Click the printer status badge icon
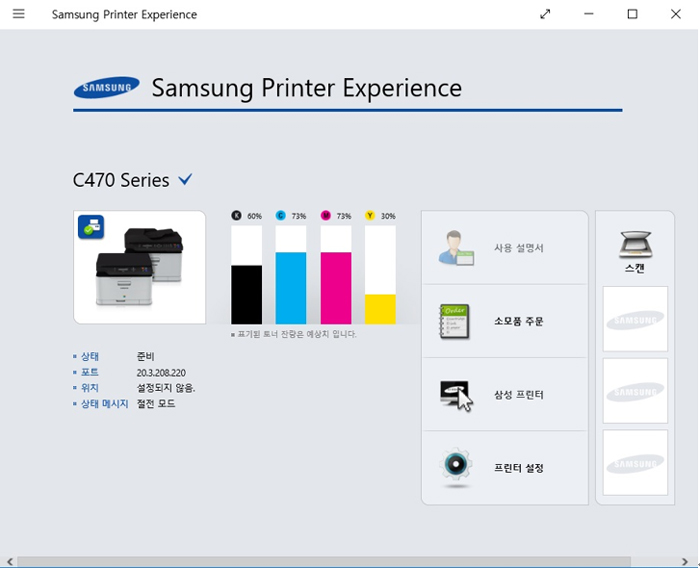The width and height of the screenshot is (700, 569). pyautogui.click(x=91, y=227)
